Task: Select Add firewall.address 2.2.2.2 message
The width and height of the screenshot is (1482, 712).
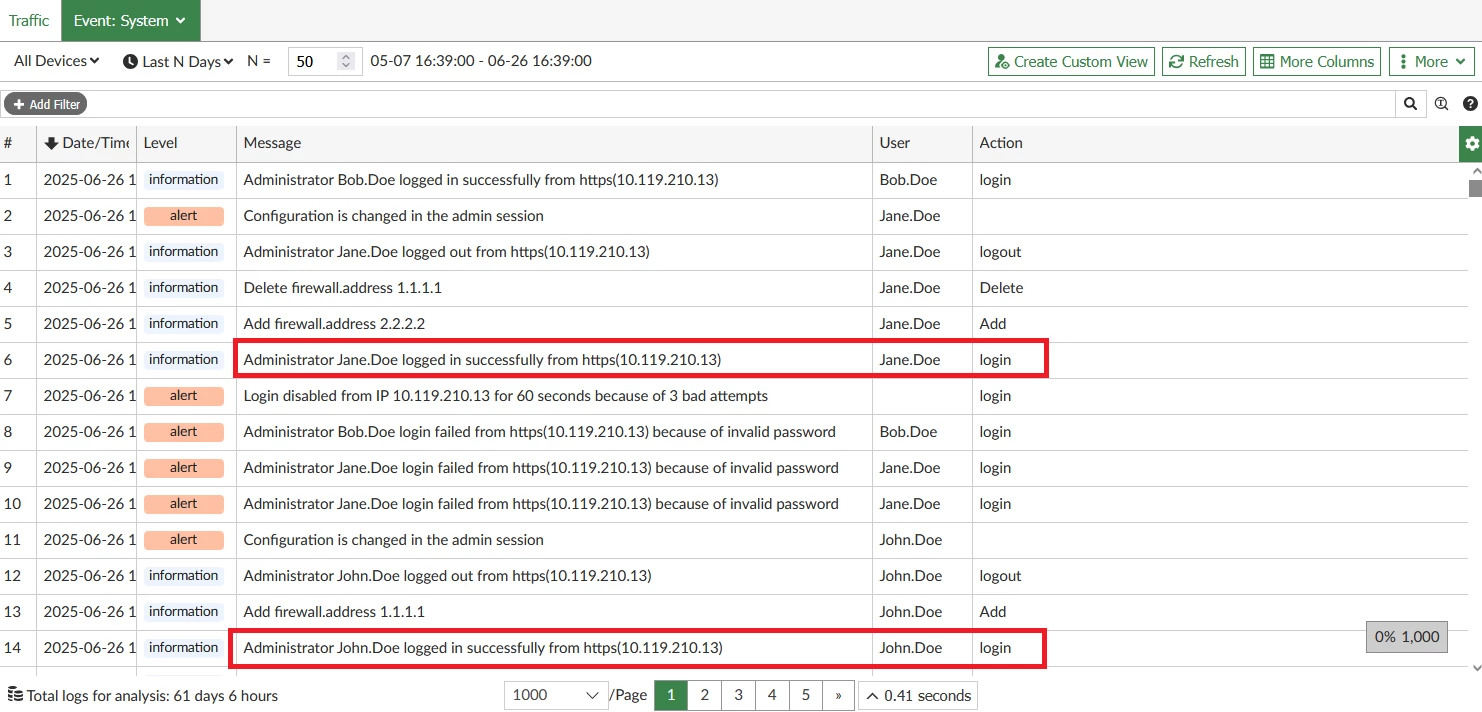Action: (335, 324)
